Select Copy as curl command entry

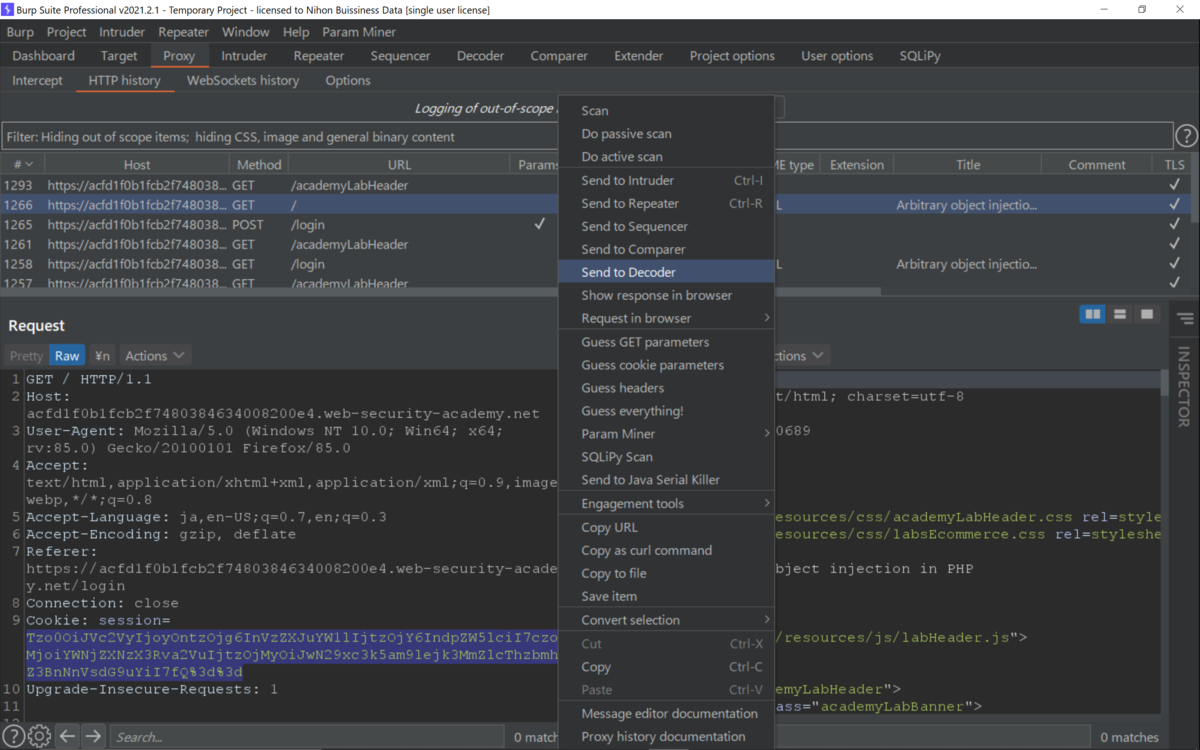coord(667,550)
